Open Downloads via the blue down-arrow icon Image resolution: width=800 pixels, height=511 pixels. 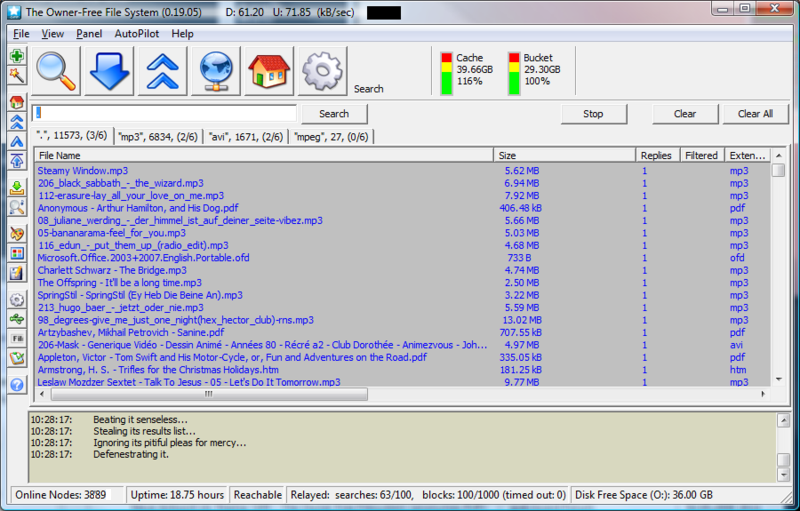[111, 71]
